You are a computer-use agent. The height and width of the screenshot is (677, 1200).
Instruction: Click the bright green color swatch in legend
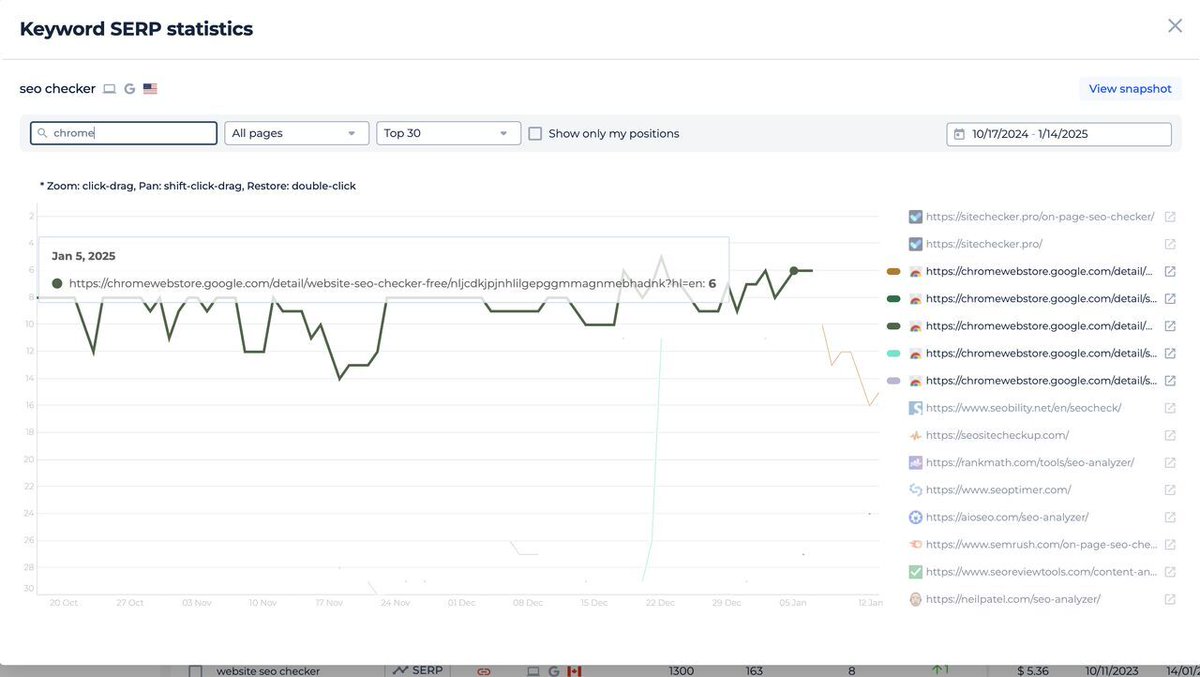coord(894,298)
